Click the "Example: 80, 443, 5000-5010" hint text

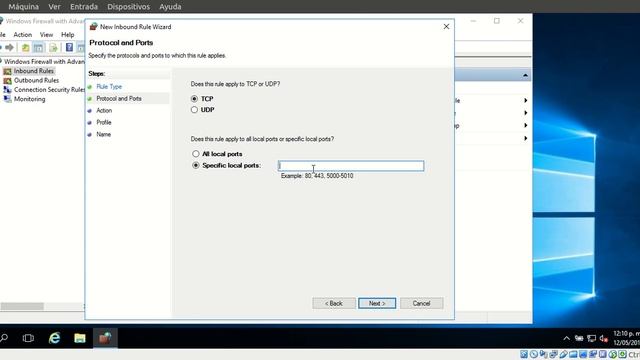pos(317,176)
